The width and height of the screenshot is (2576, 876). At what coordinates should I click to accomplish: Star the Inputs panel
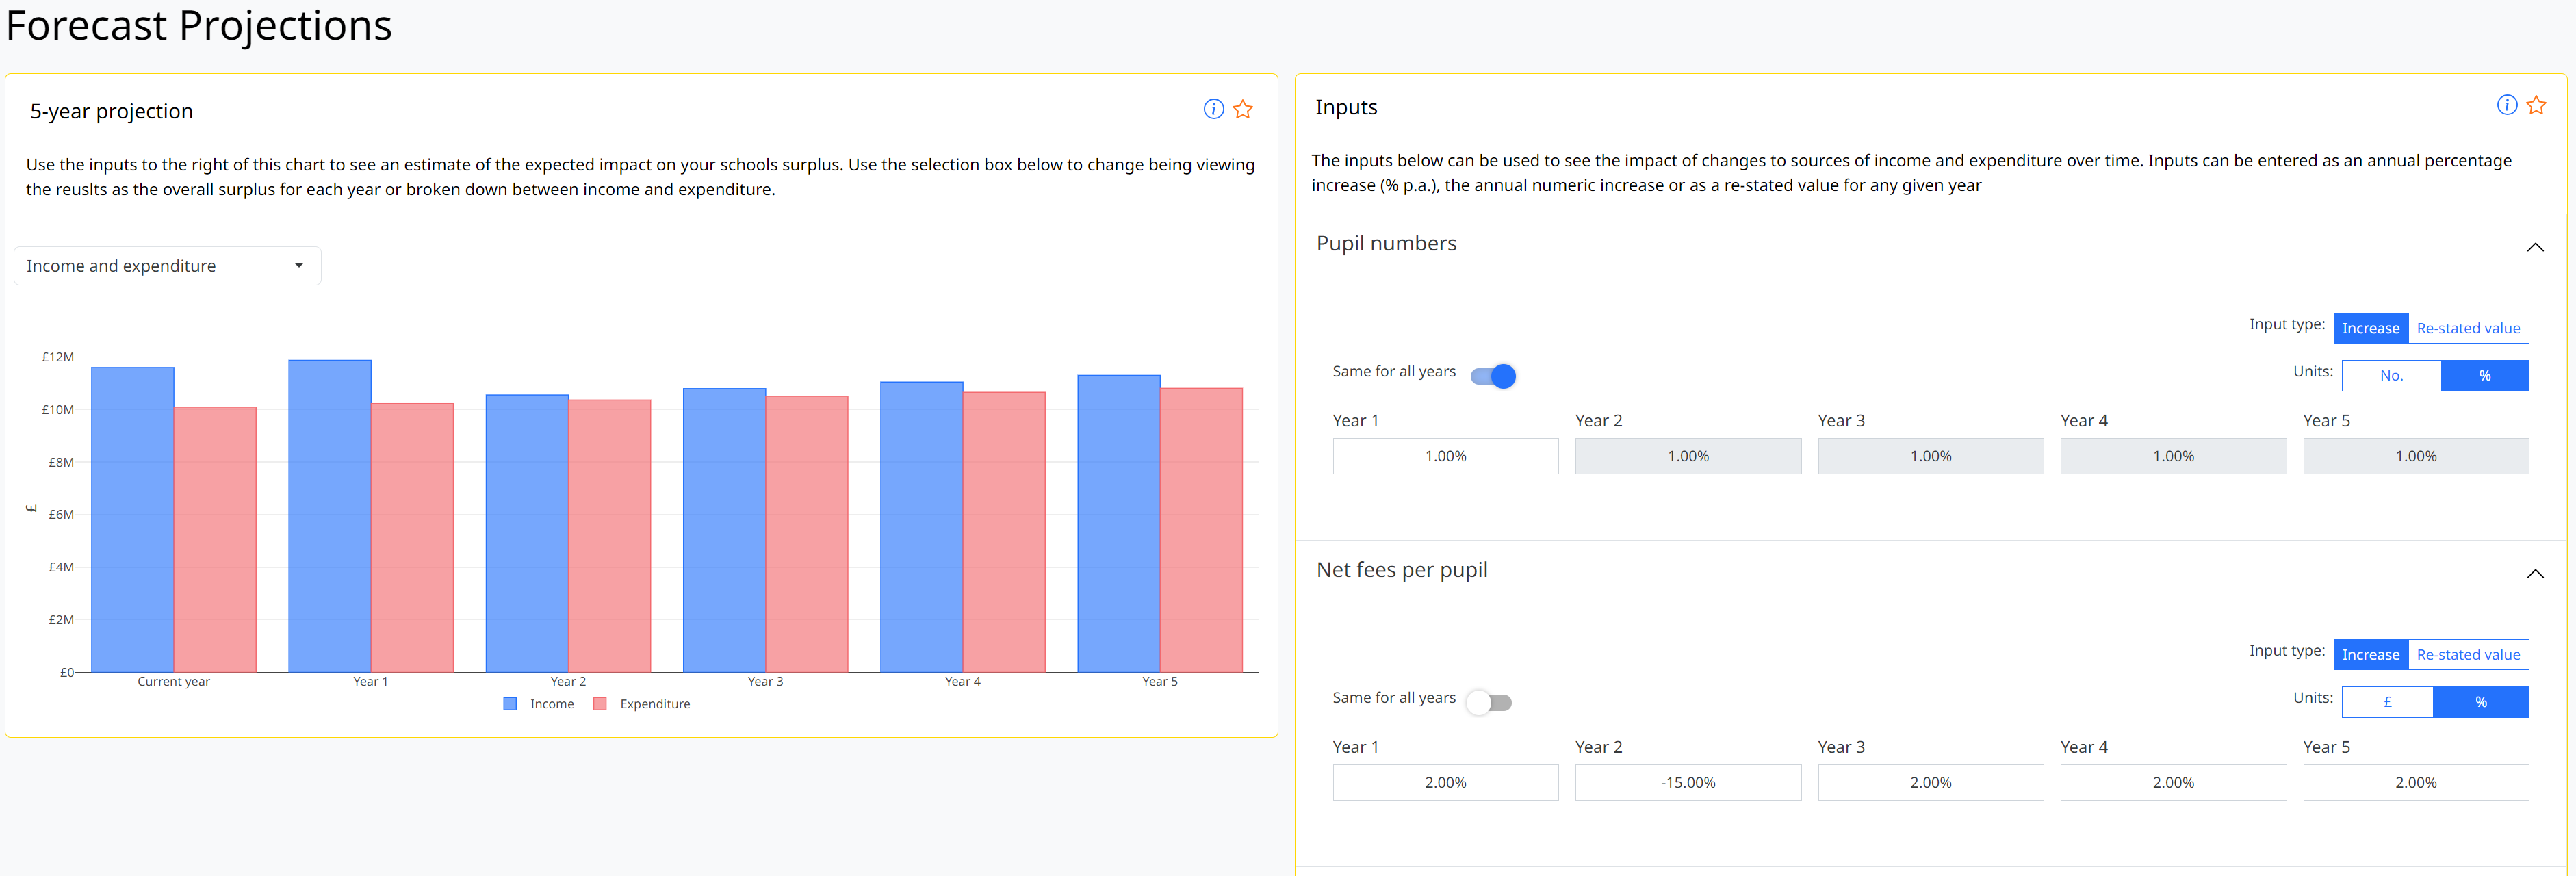tap(2536, 104)
